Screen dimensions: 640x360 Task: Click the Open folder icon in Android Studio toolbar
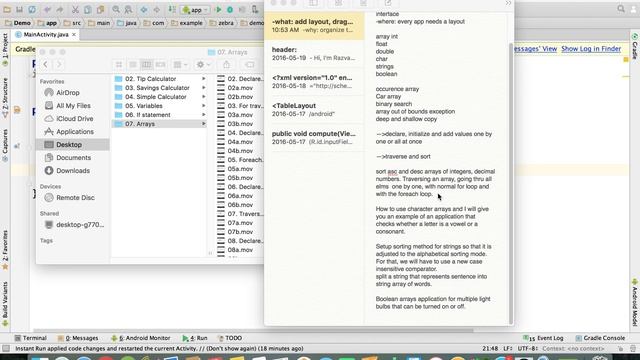(7, 9)
